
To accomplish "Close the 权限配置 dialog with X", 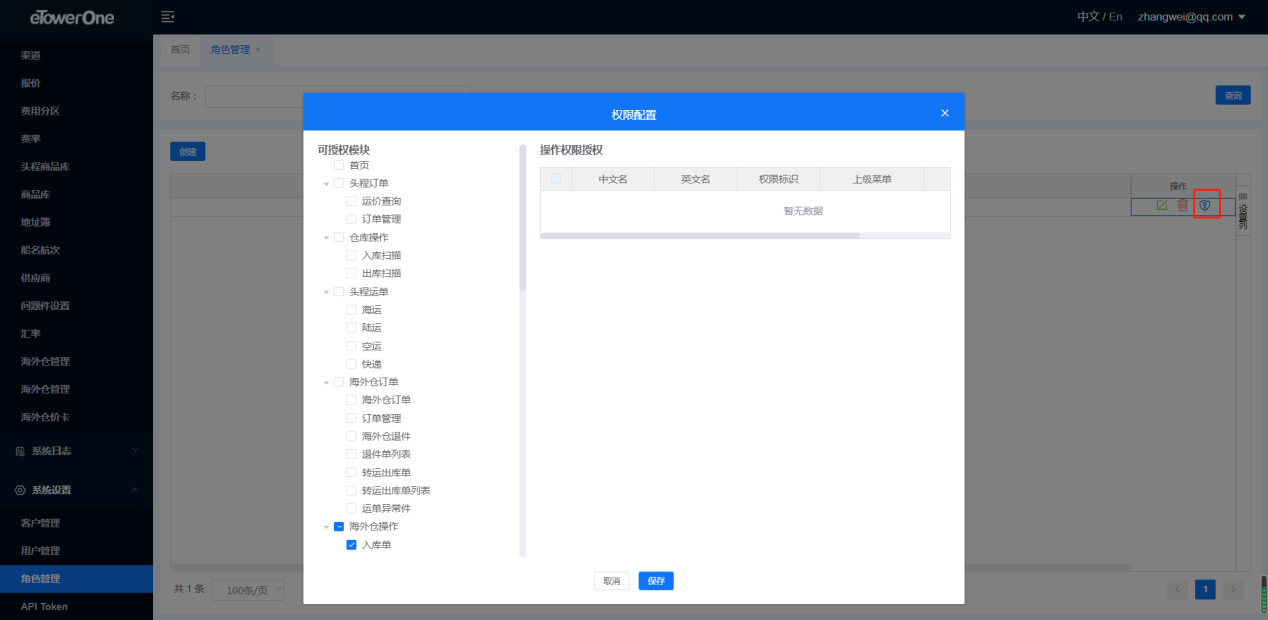I will (x=944, y=113).
